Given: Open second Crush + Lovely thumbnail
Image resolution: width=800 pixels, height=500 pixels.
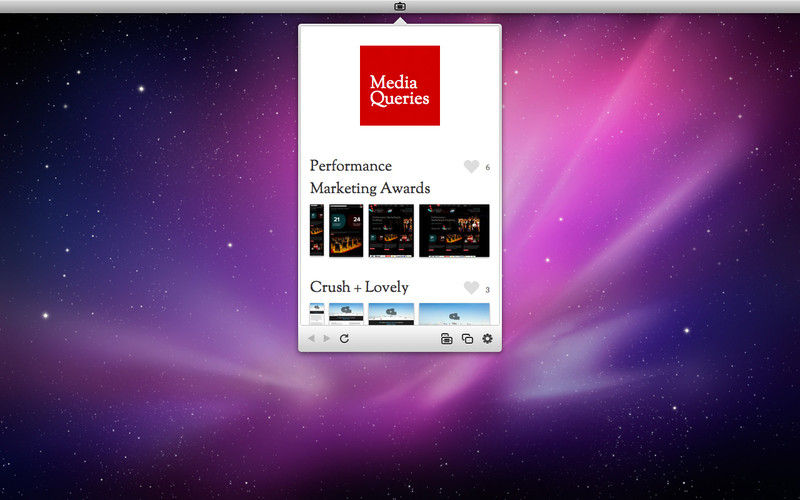Looking at the screenshot, I should click(346, 314).
